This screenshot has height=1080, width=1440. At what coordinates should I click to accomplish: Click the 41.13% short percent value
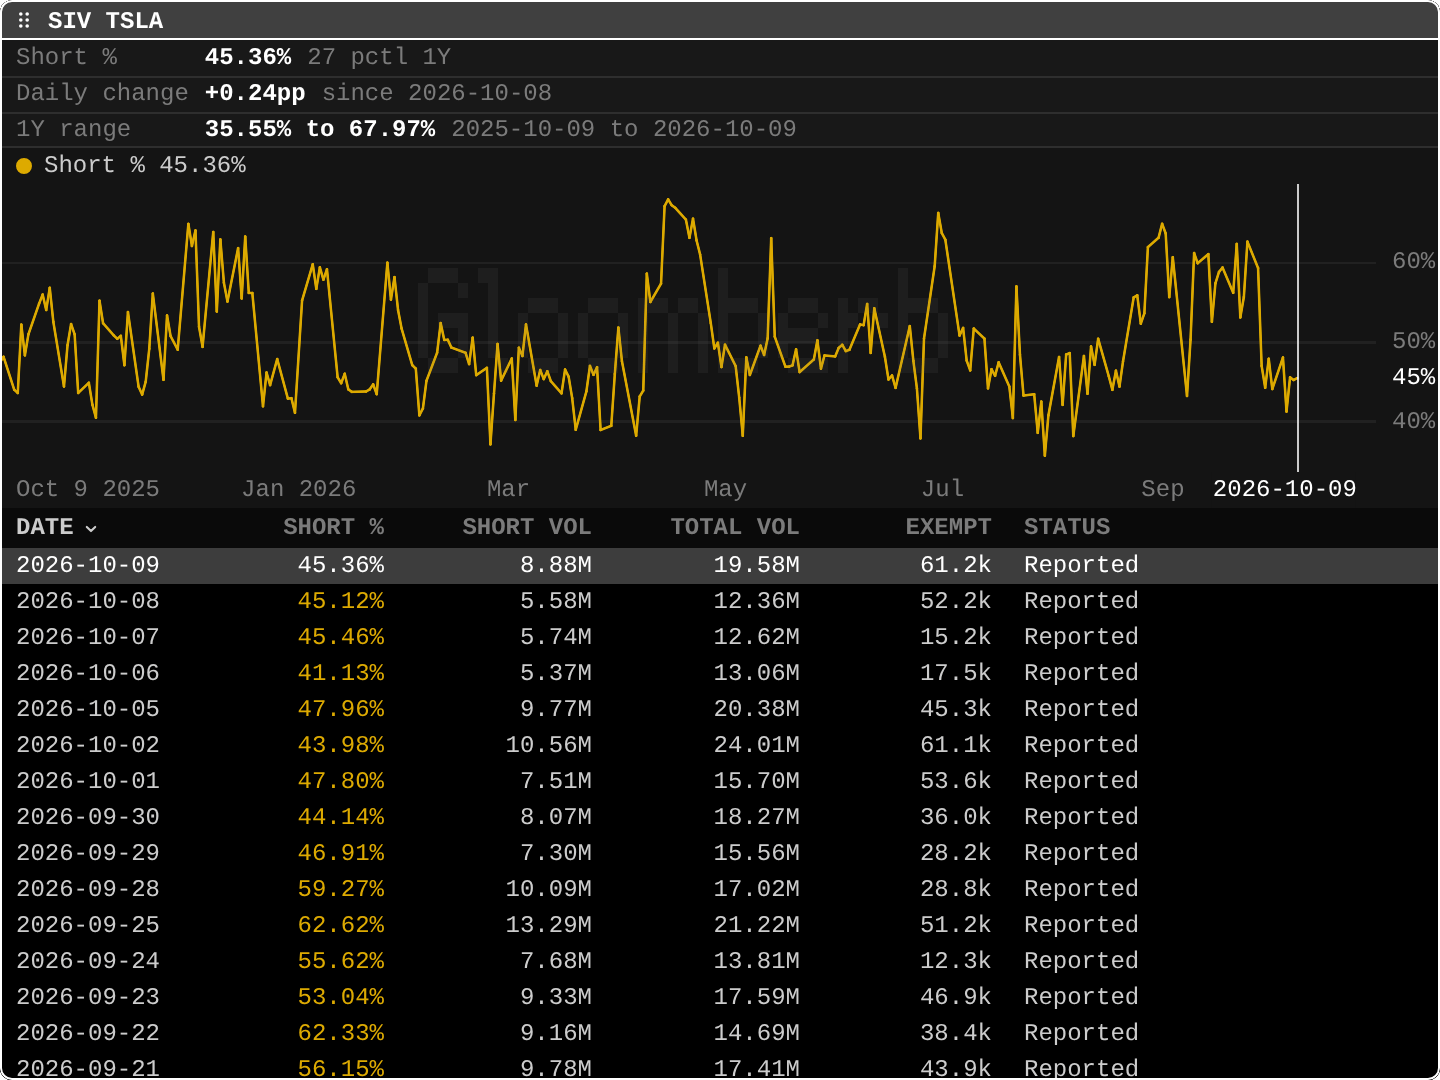pos(341,673)
